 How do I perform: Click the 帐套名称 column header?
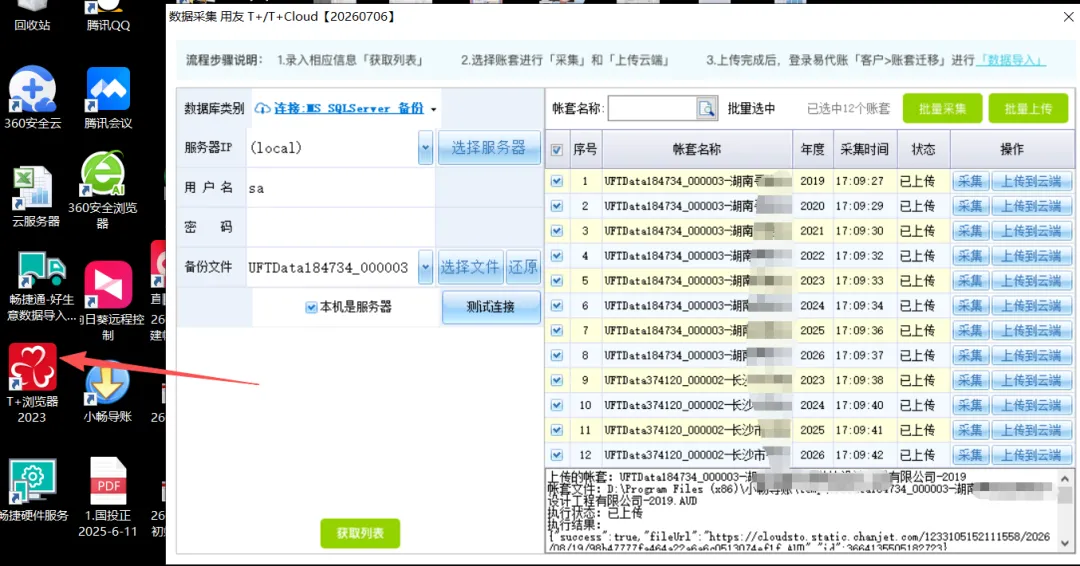[696, 149]
